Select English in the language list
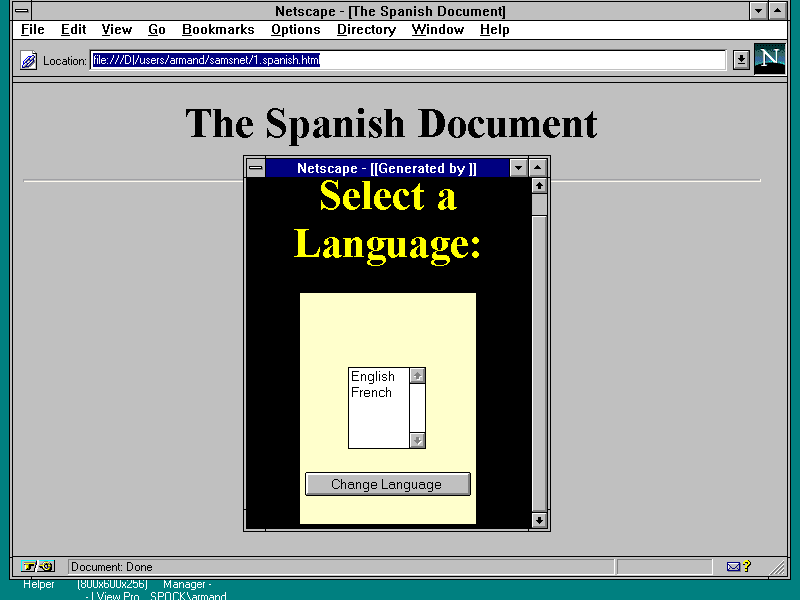The image size is (800, 600). [x=373, y=377]
